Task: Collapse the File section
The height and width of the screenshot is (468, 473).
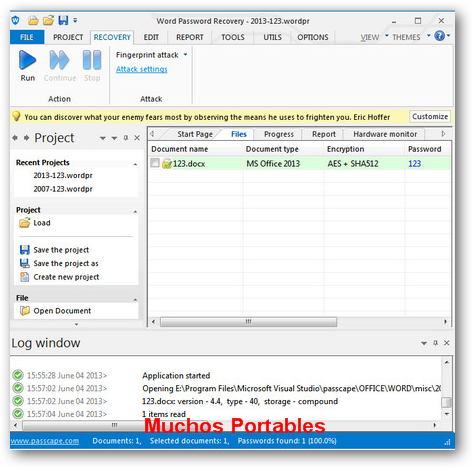Action: tap(135, 300)
